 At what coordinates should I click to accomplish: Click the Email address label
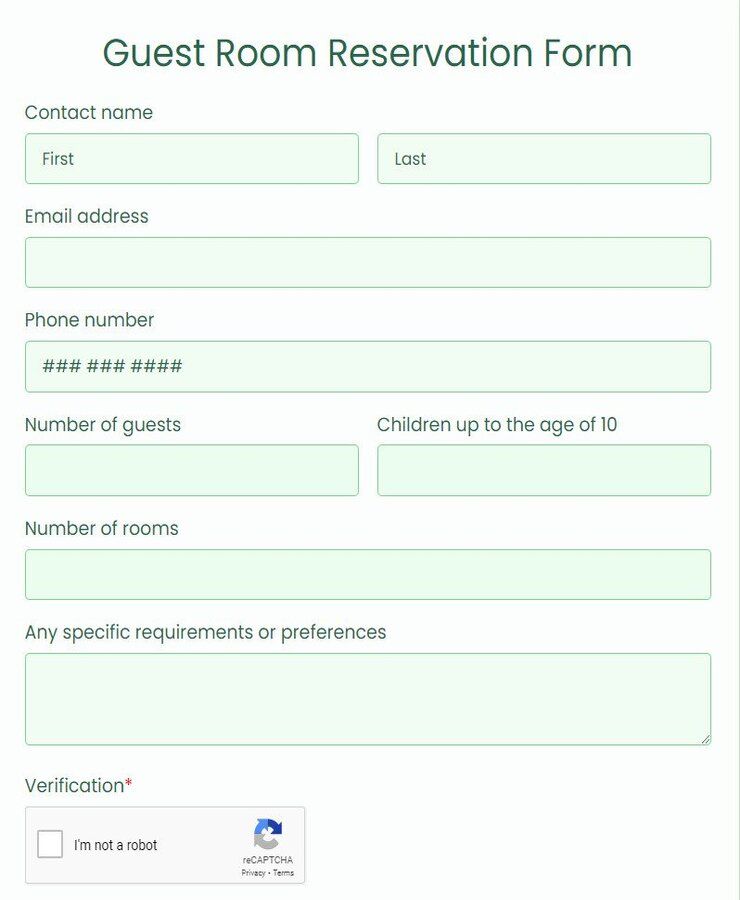click(x=86, y=216)
